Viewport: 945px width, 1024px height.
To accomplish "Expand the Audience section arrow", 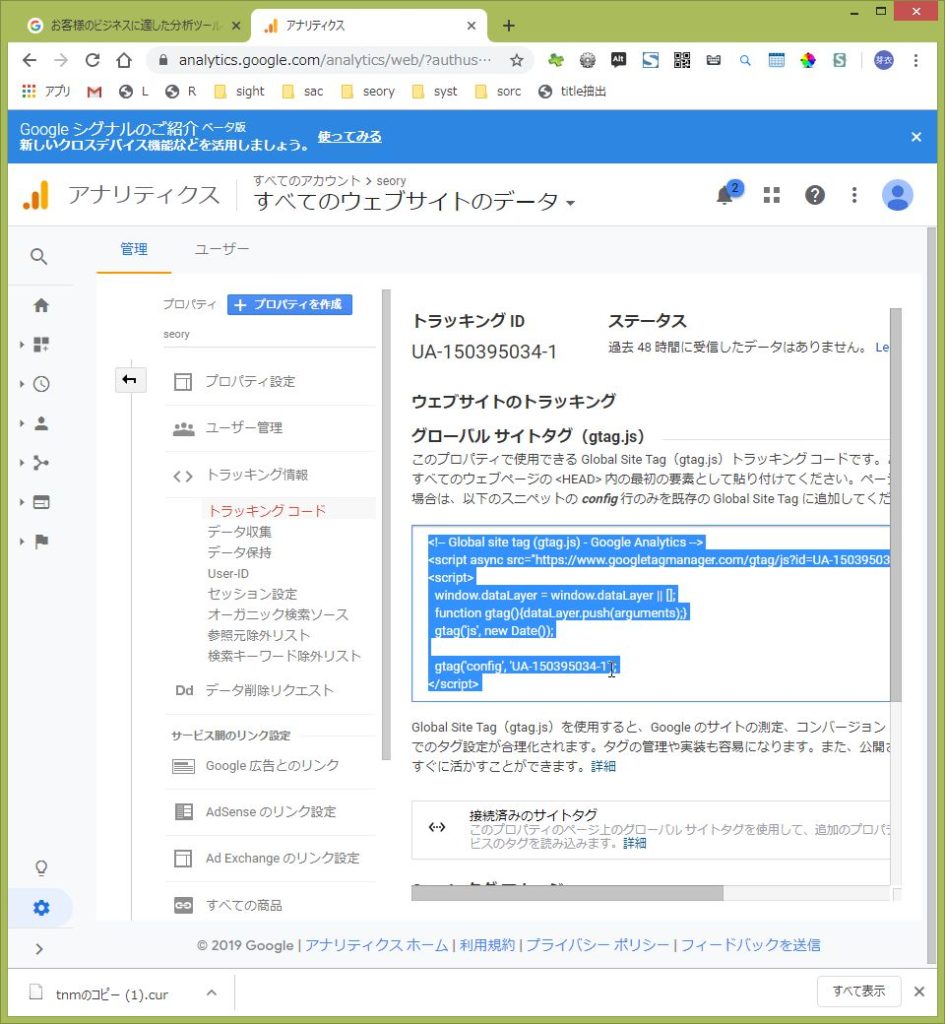I will [x=22, y=423].
